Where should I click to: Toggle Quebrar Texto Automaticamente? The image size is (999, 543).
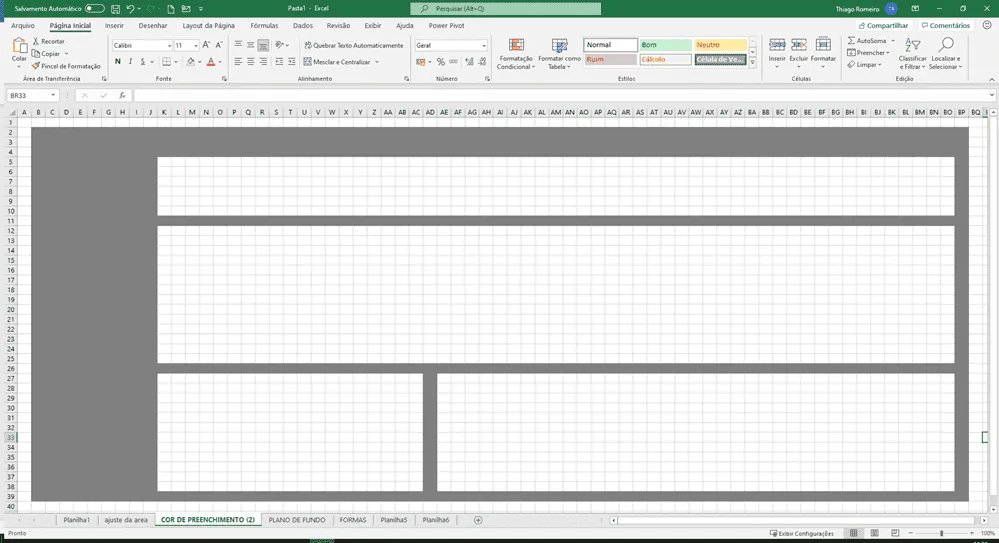pyautogui.click(x=354, y=45)
